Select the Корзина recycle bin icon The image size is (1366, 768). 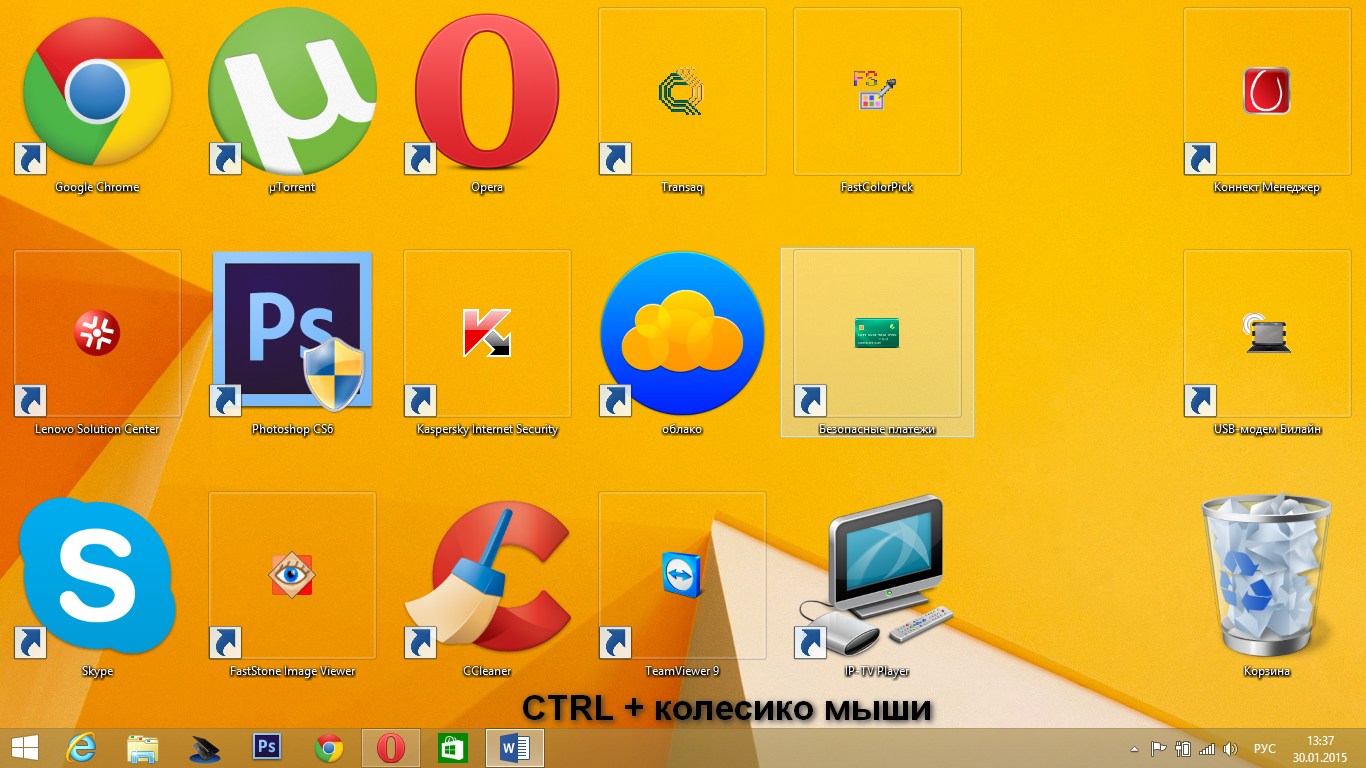pos(1267,576)
